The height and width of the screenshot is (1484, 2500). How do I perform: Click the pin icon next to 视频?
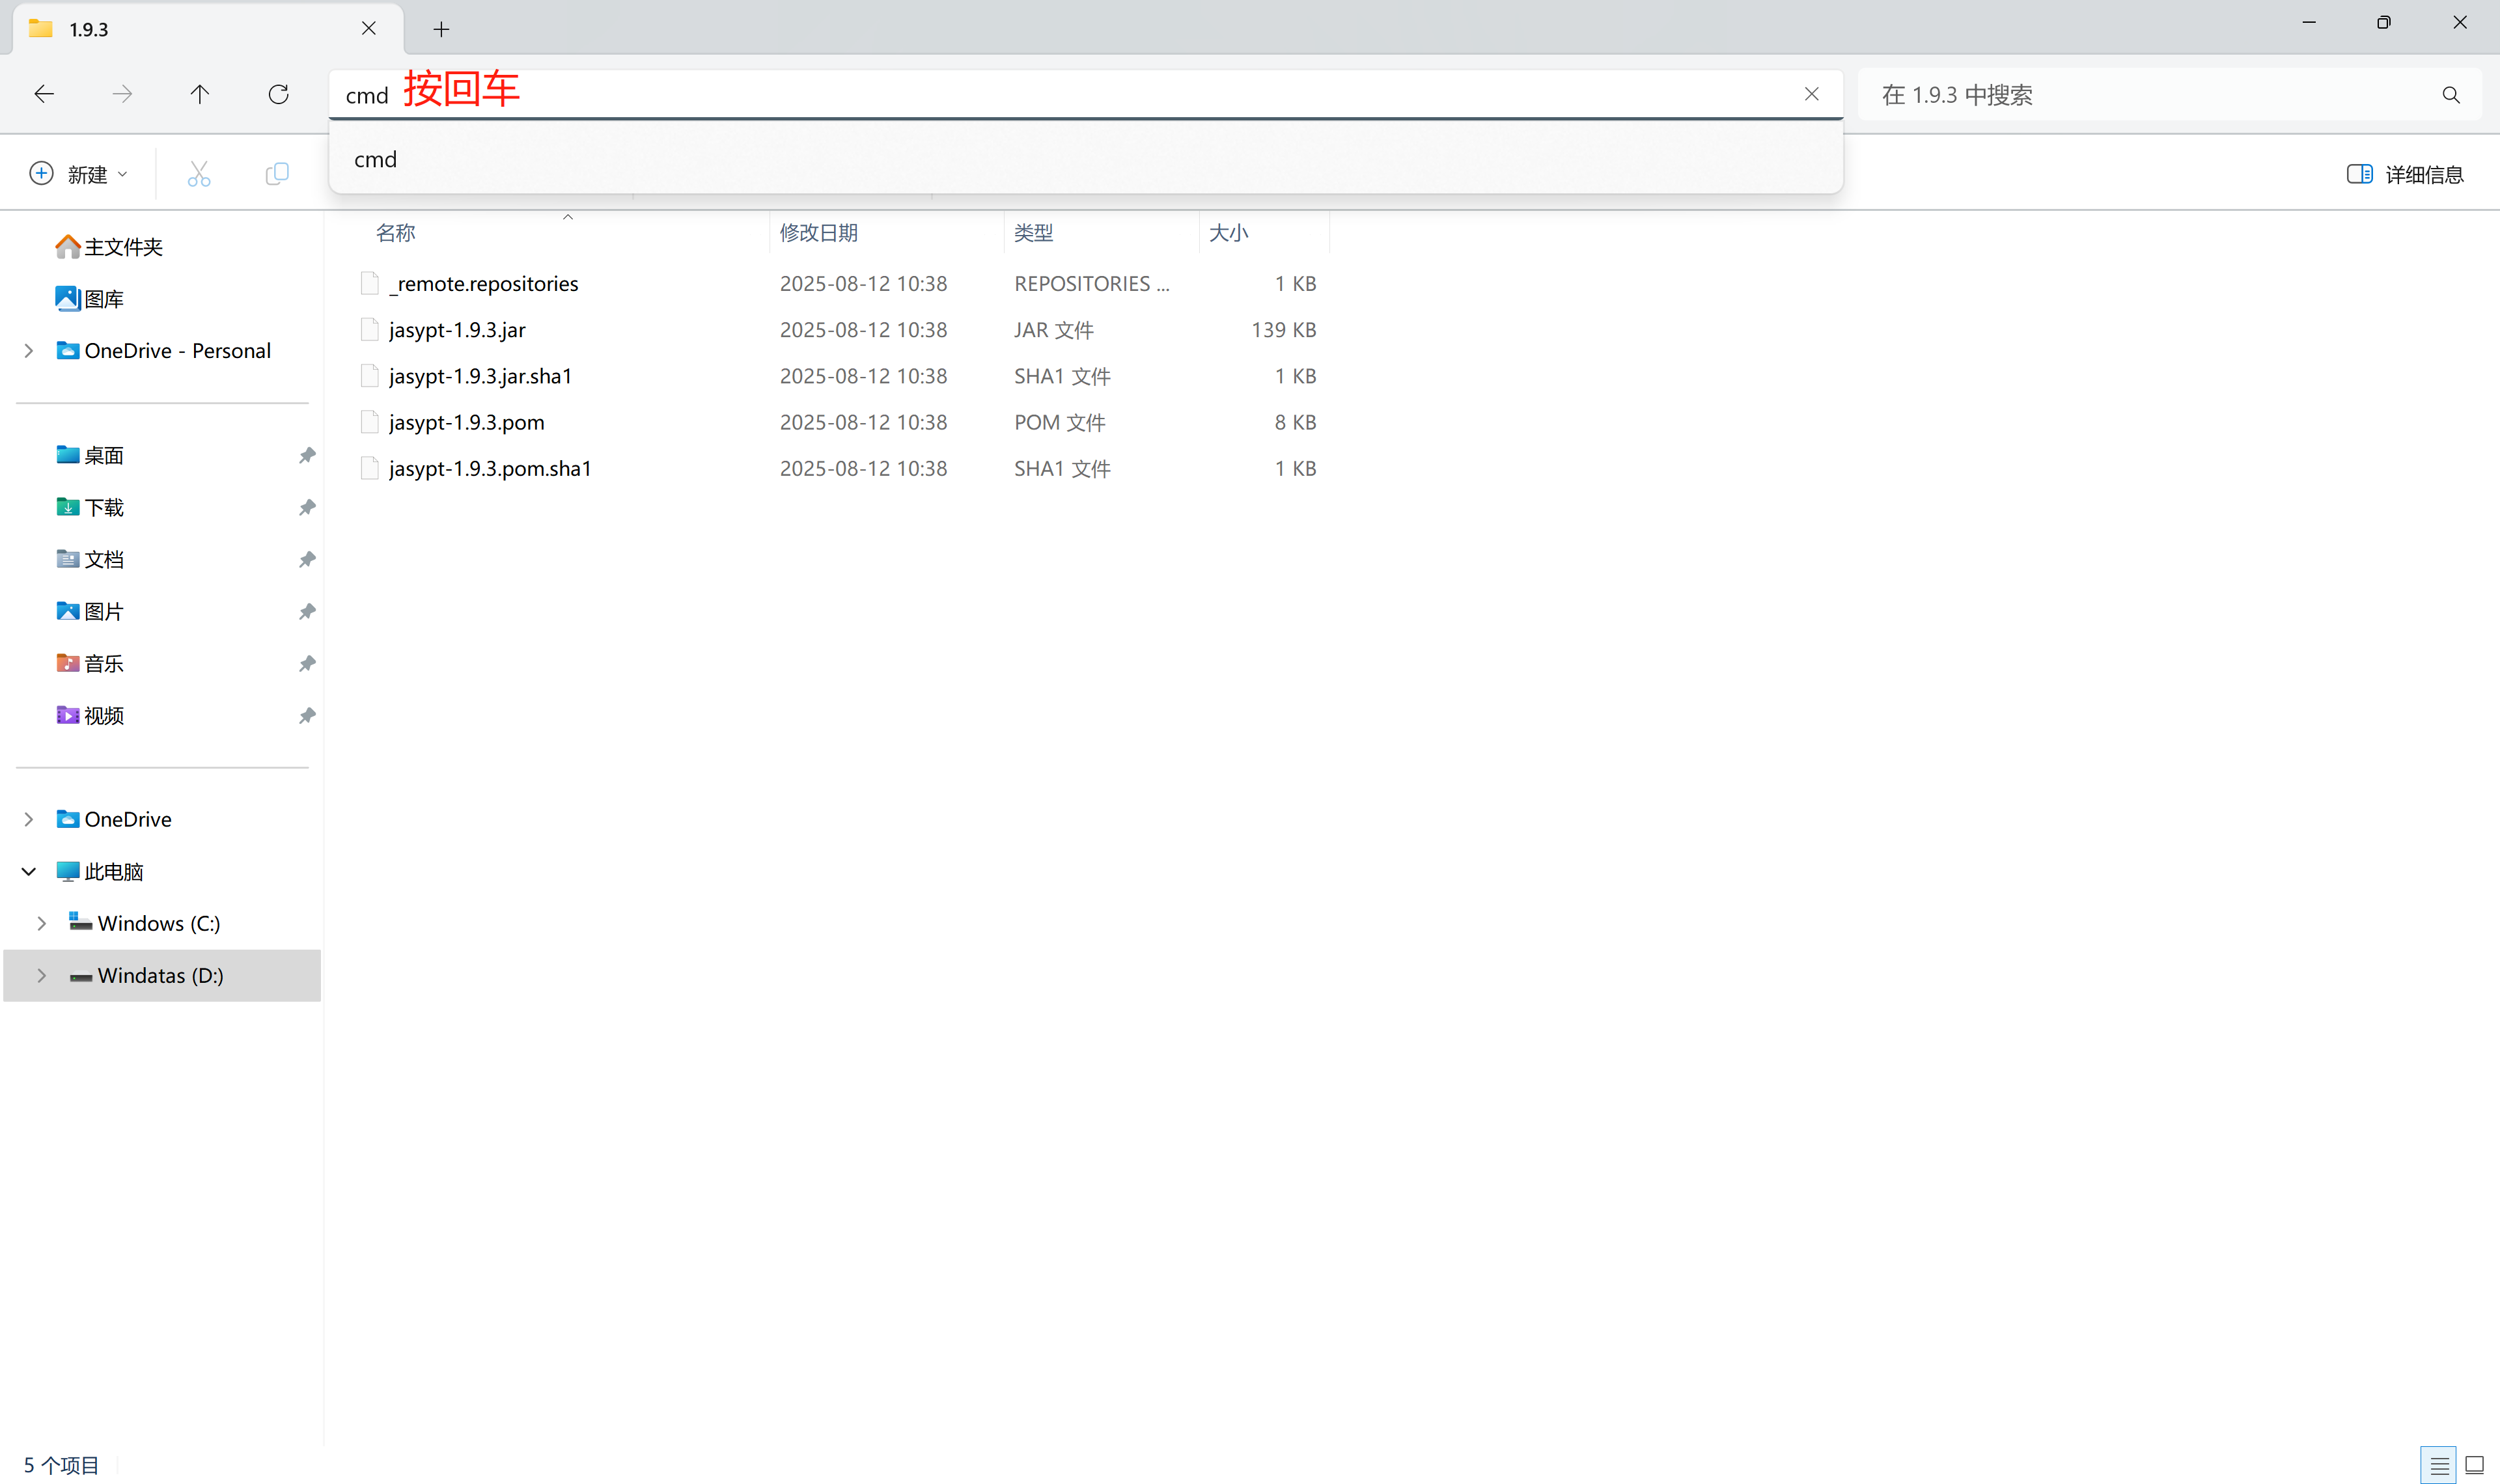pos(307,715)
